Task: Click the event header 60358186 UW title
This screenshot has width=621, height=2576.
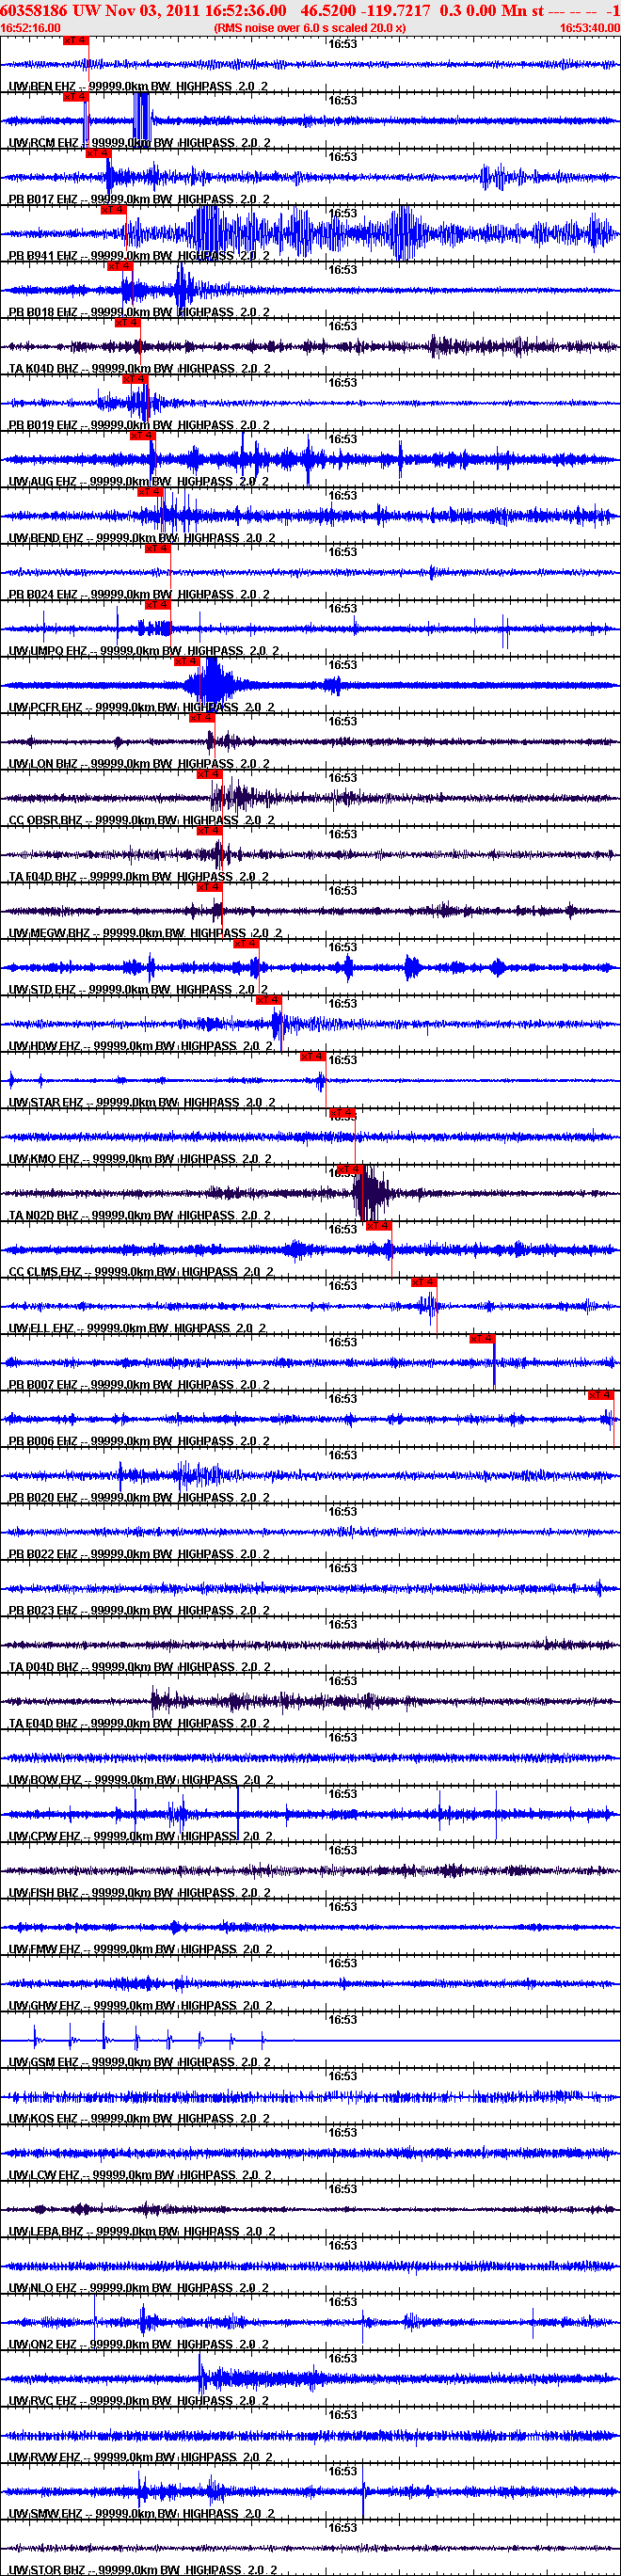Action: coord(310,10)
